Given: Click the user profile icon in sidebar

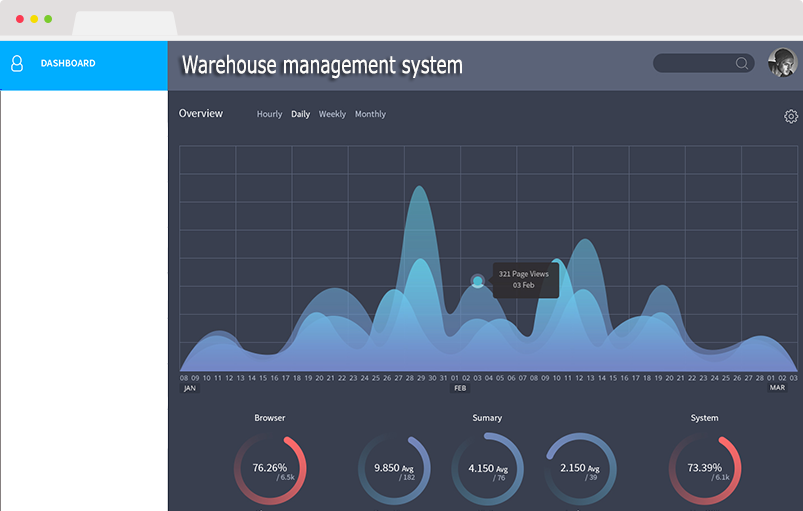Looking at the screenshot, I should pos(17,64).
